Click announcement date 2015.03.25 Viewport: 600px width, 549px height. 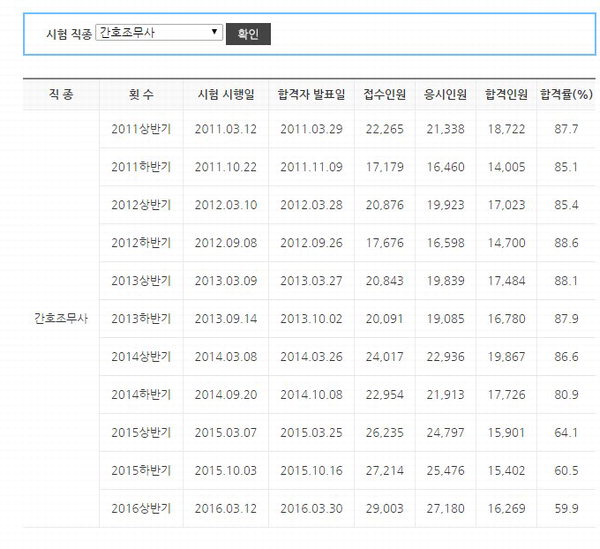[x=311, y=433]
